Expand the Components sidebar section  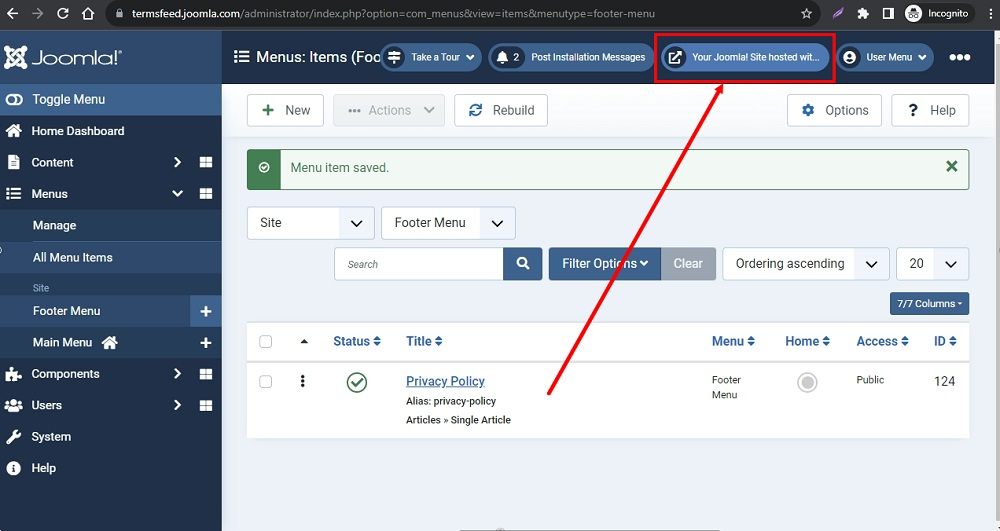[177, 374]
